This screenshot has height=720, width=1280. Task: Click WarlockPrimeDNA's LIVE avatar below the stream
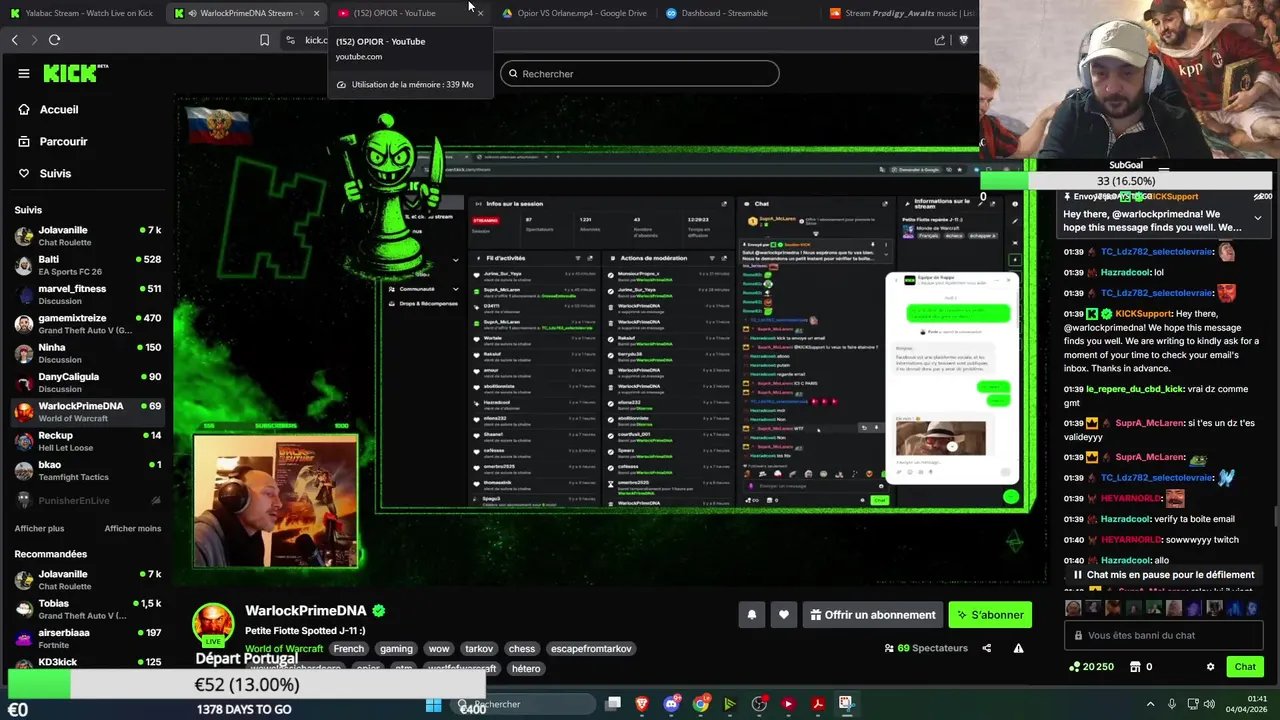213,624
